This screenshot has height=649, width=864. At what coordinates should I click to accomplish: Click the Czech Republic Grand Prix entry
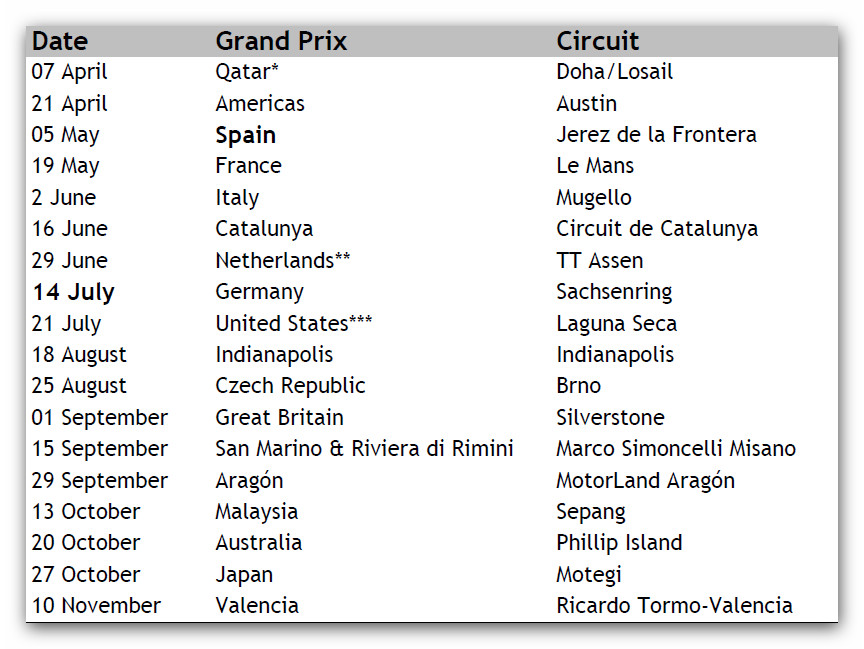(x=290, y=386)
